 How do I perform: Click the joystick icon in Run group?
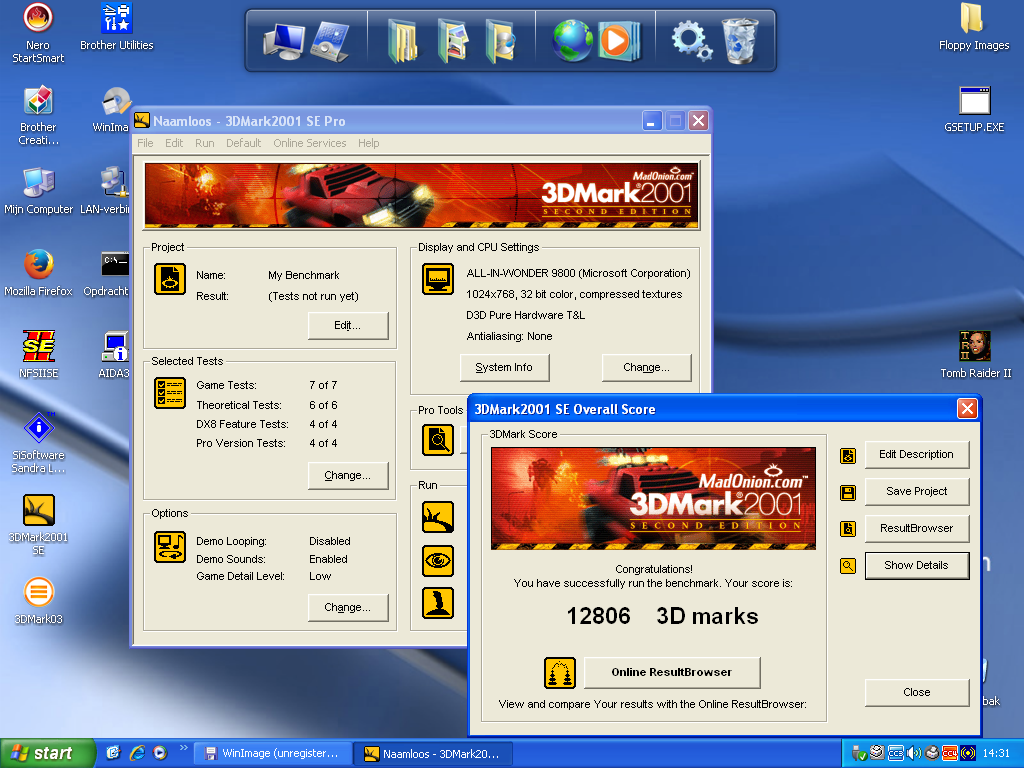coord(438,603)
